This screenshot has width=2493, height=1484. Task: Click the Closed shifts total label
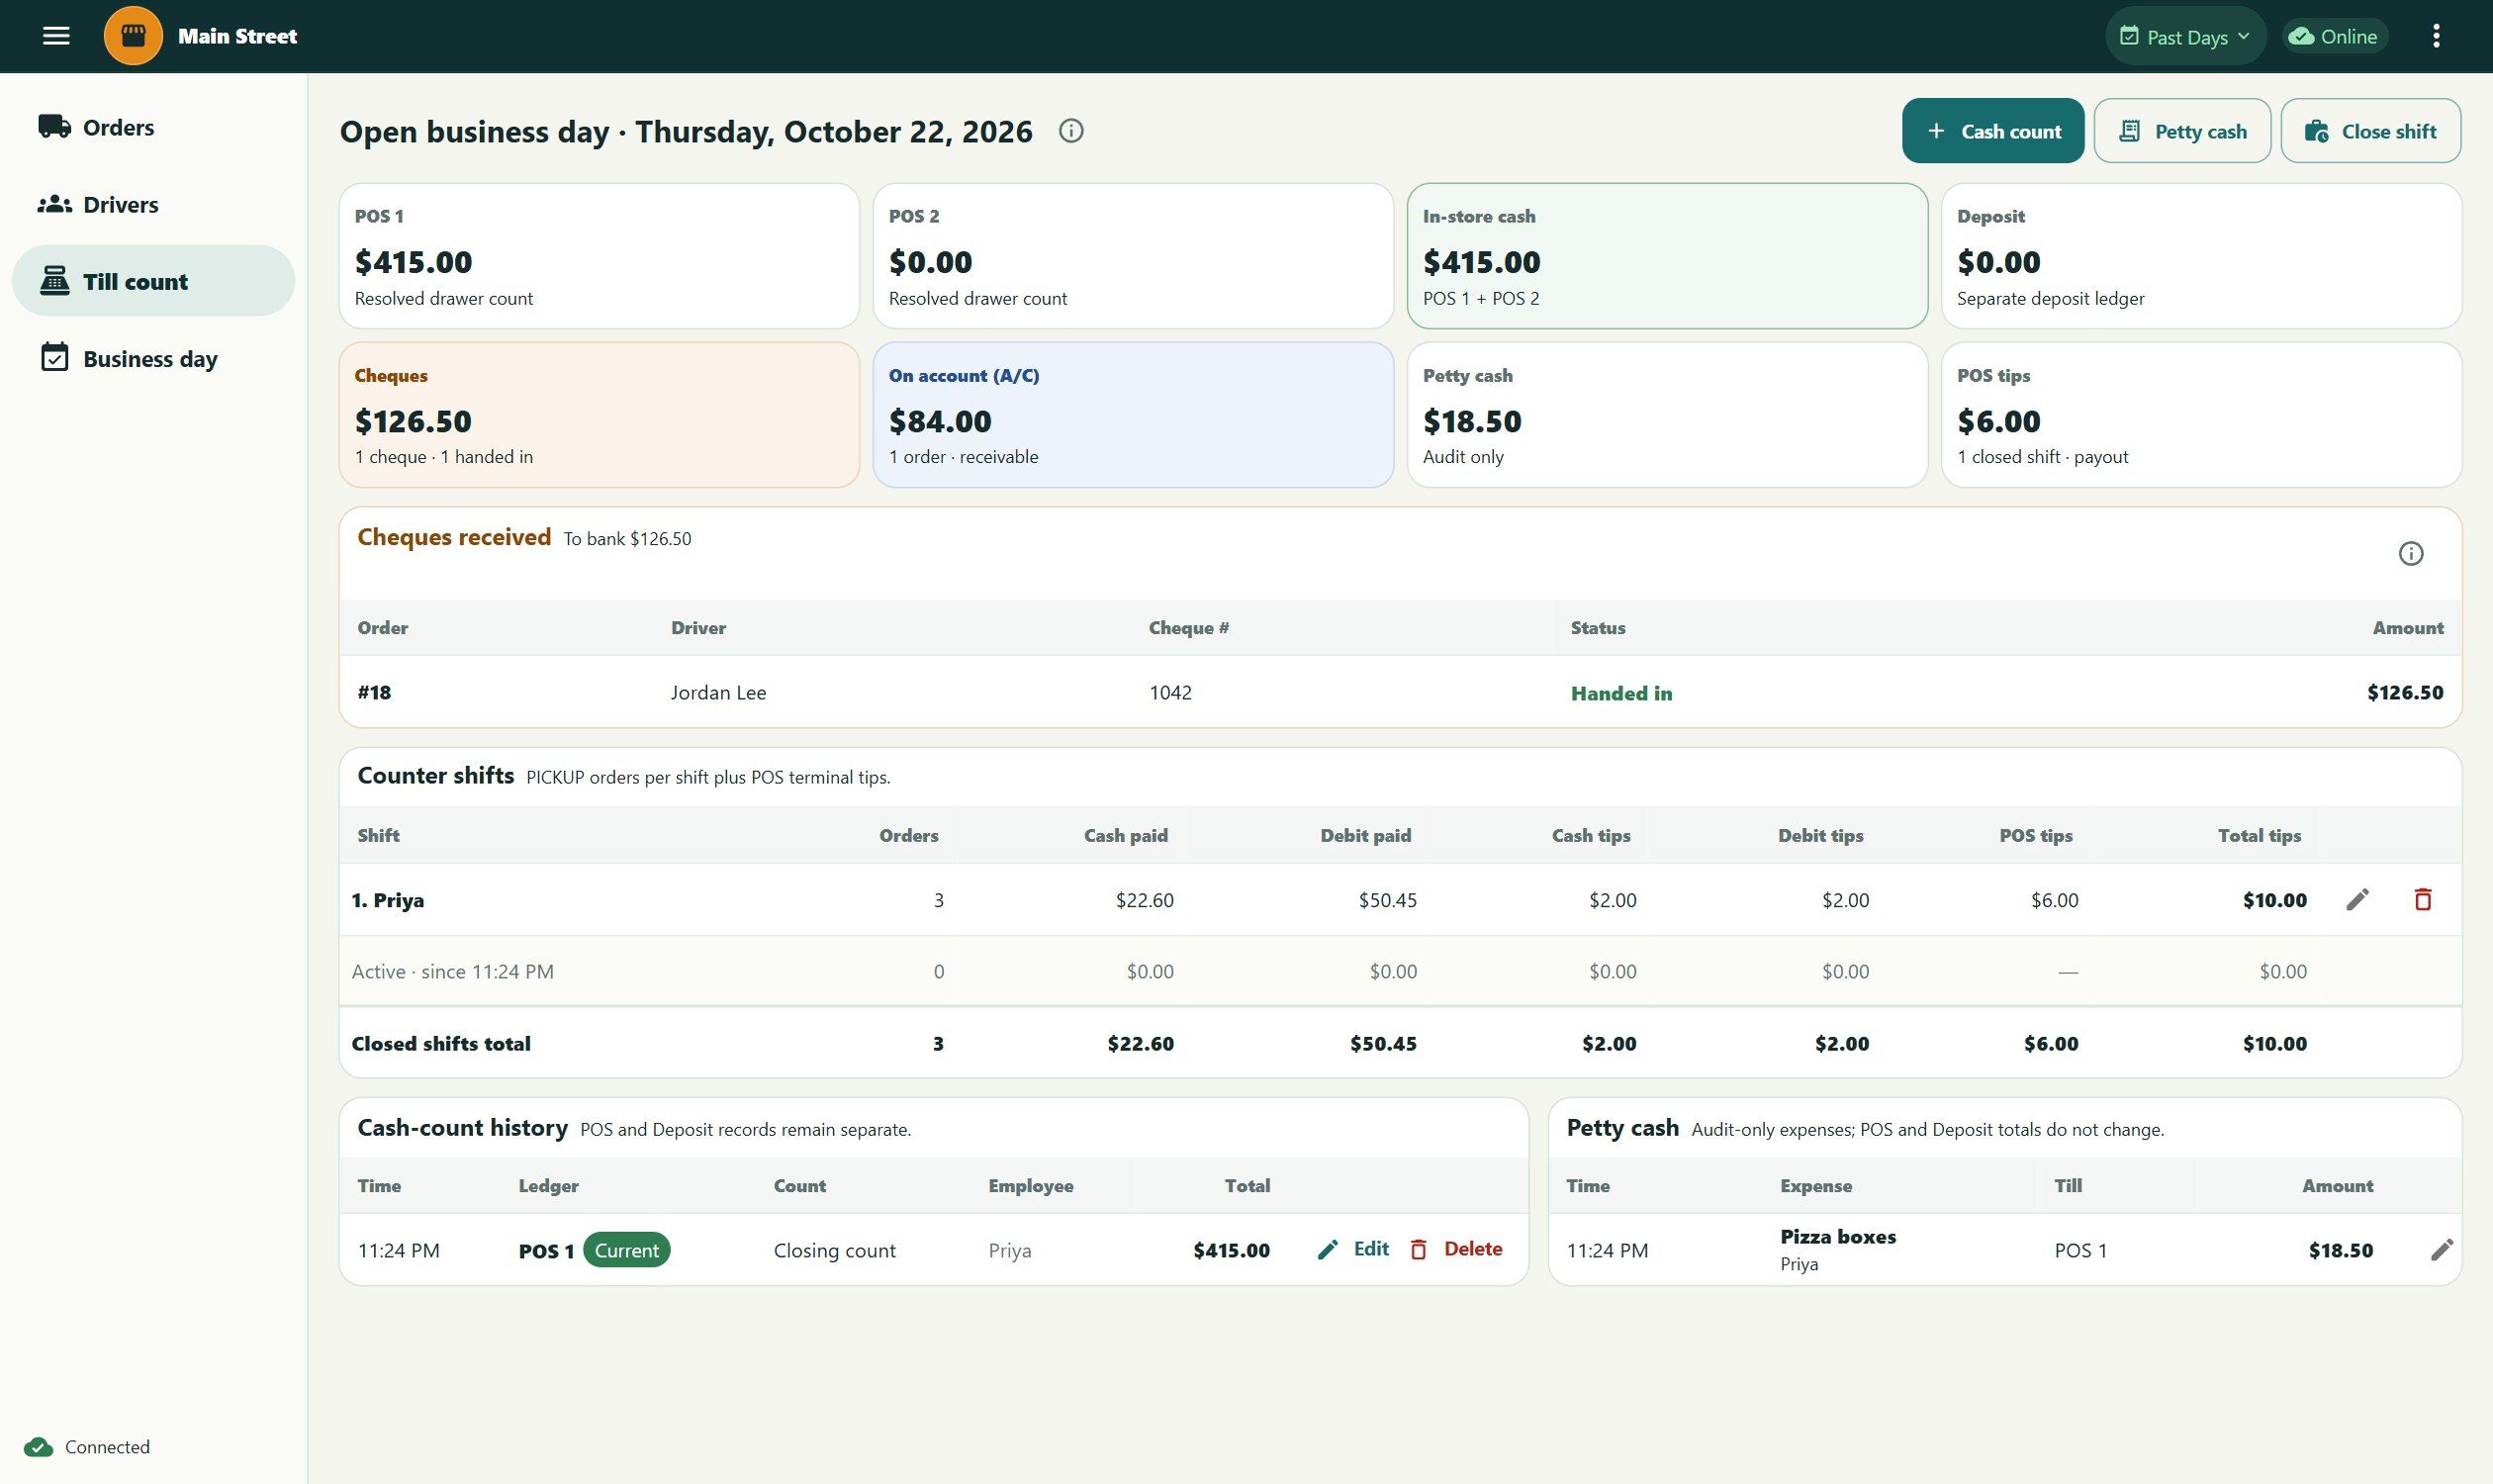(441, 1043)
